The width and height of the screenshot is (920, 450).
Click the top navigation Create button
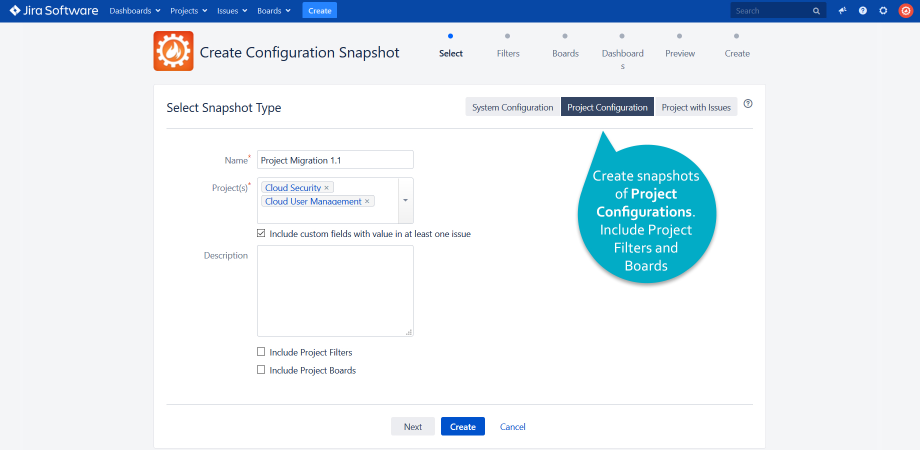tap(320, 11)
